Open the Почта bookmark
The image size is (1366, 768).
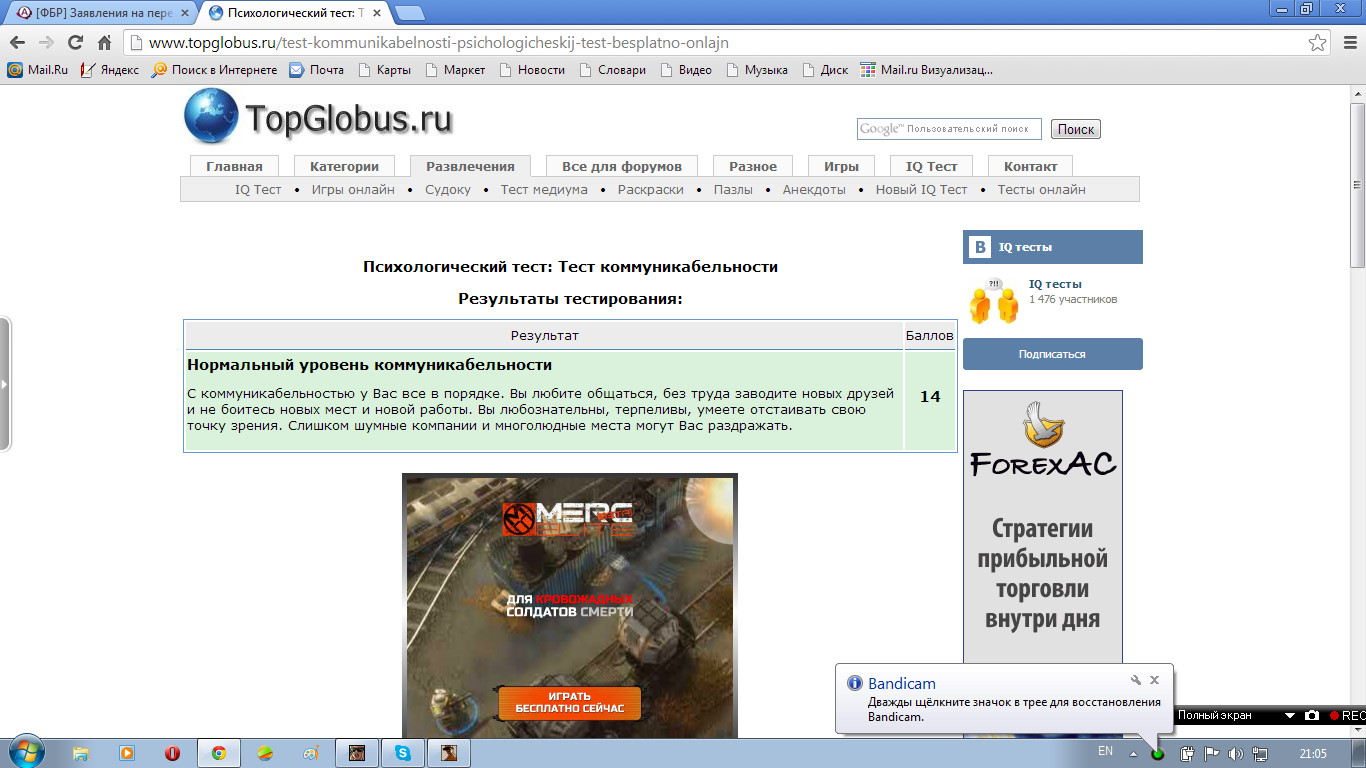point(317,70)
